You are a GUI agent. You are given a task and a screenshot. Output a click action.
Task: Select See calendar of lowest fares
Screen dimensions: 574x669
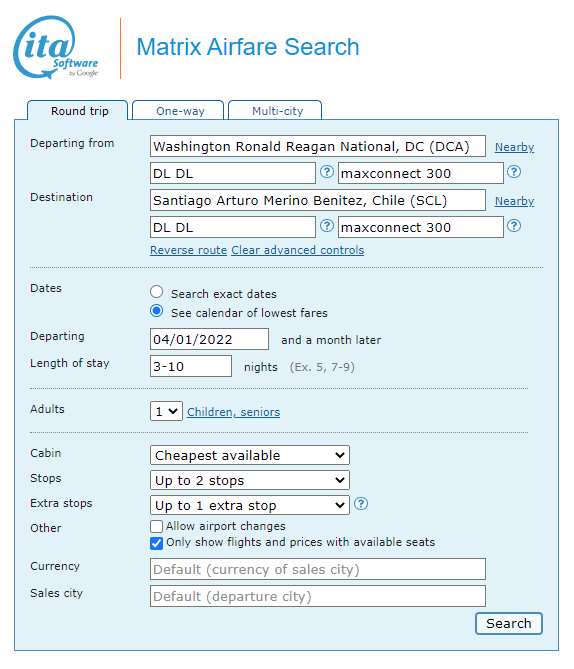pyautogui.click(x=157, y=311)
